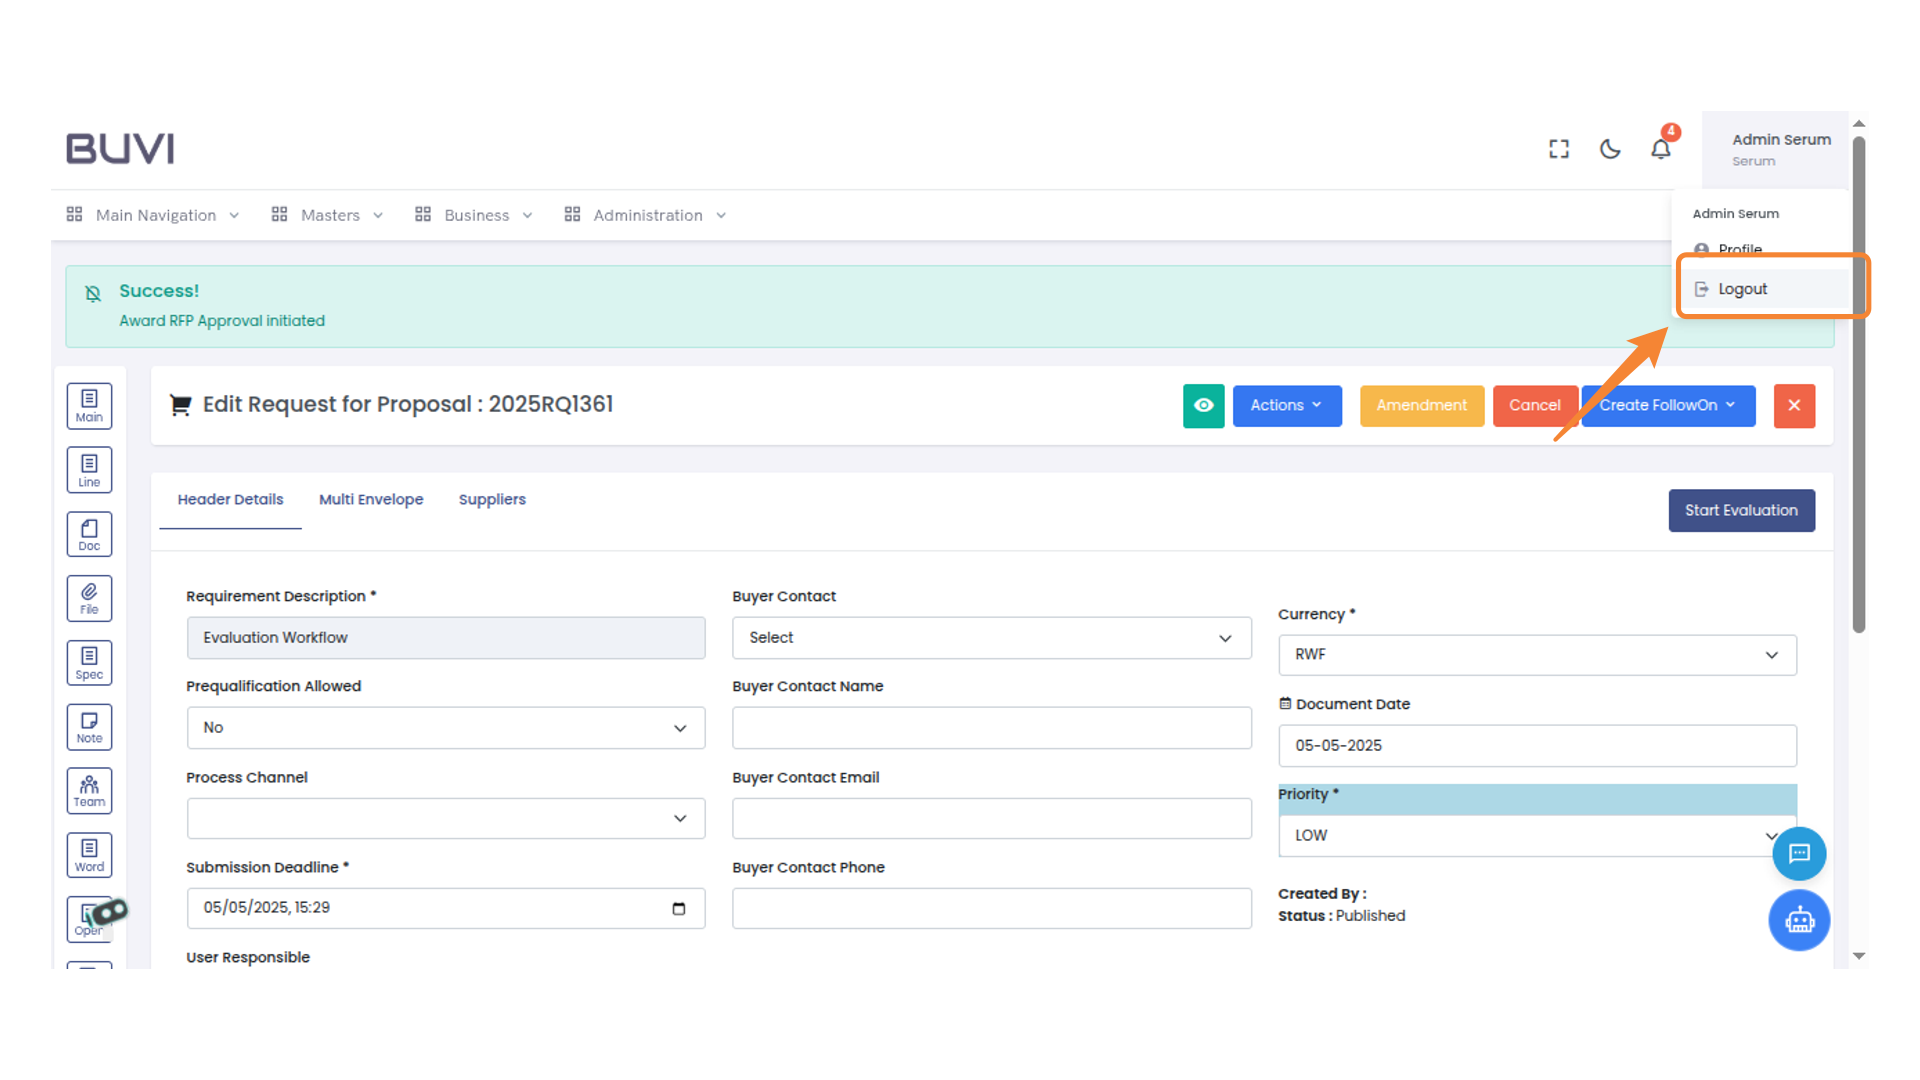The width and height of the screenshot is (1920, 1080).
Task: Open the Spec sidebar icon
Action: tap(89, 662)
